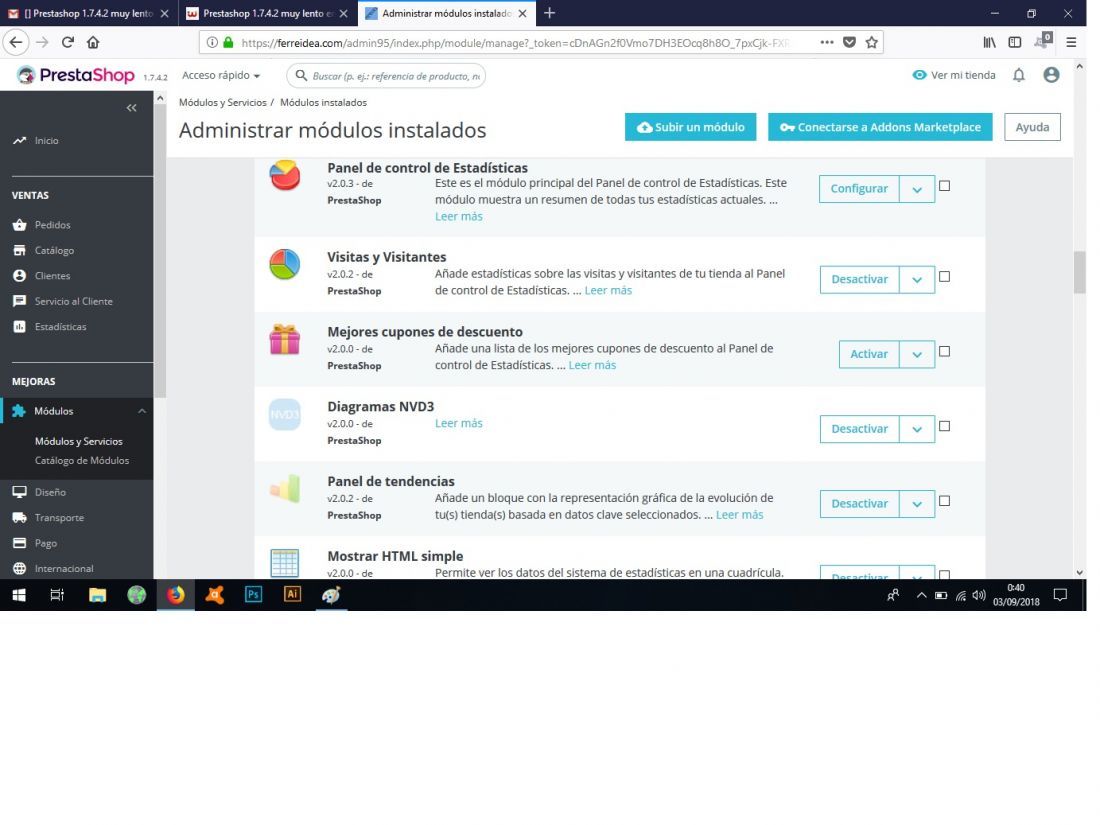Open Firefox page actions ellipsis
Screen dimensions: 1100x825
(x=826, y=43)
